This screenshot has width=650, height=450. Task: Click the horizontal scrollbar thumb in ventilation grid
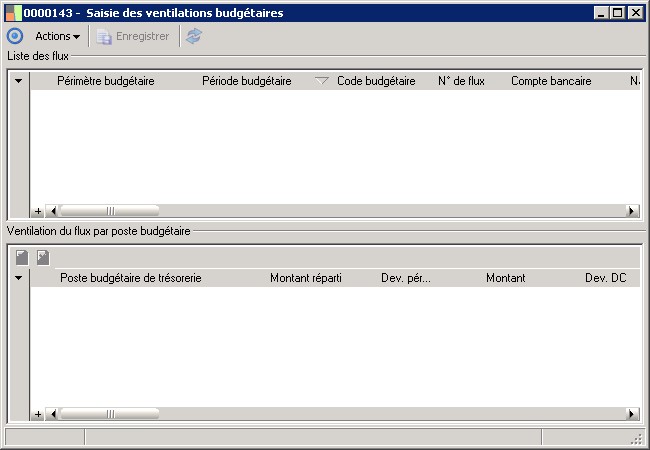click(x=110, y=414)
